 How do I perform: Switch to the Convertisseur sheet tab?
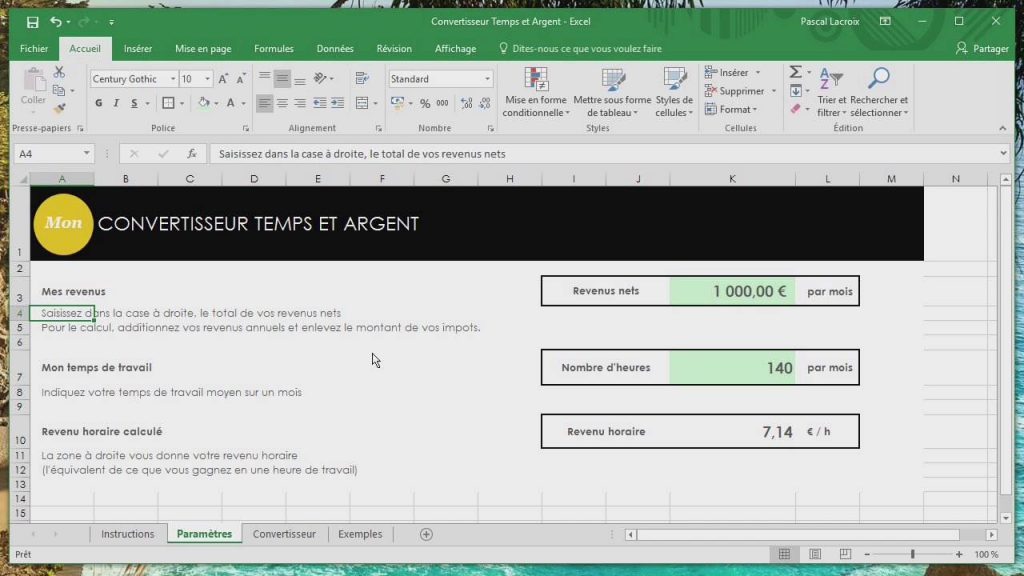284,534
